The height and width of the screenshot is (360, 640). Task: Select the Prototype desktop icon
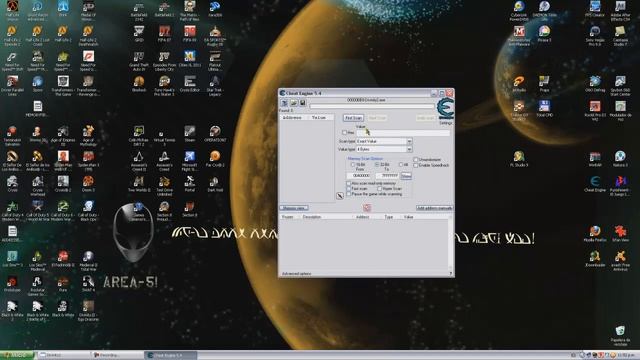click(12, 284)
